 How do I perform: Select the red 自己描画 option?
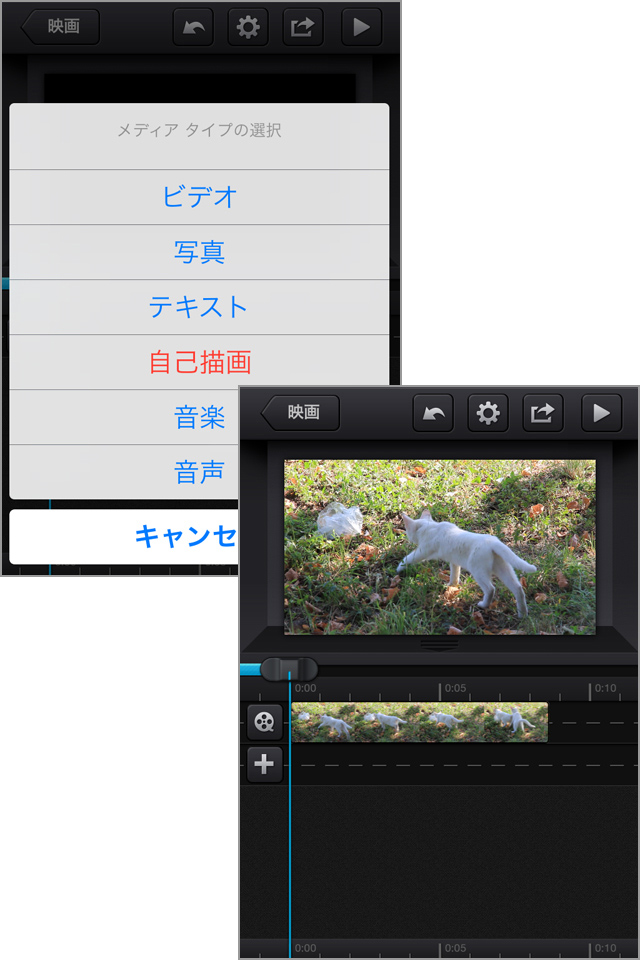tap(199, 362)
